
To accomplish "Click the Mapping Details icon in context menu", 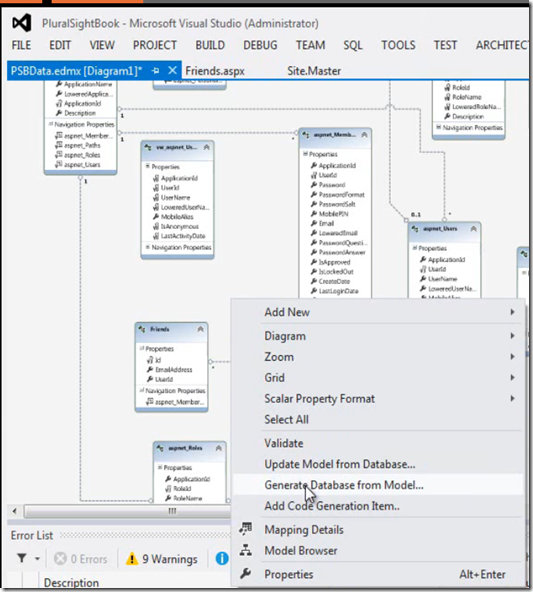I will click(x=245, y=529).
